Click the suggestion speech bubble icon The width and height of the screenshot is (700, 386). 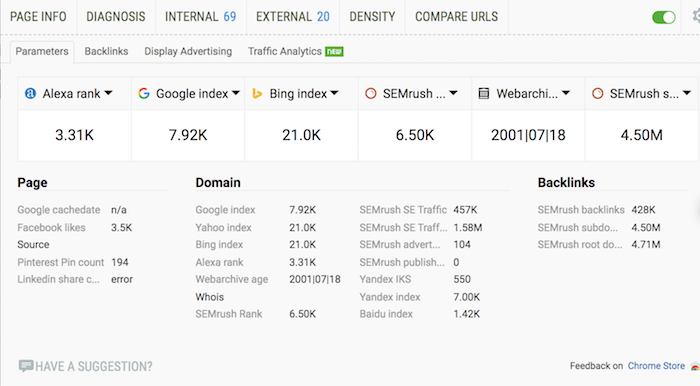click(x=25, y=366)
